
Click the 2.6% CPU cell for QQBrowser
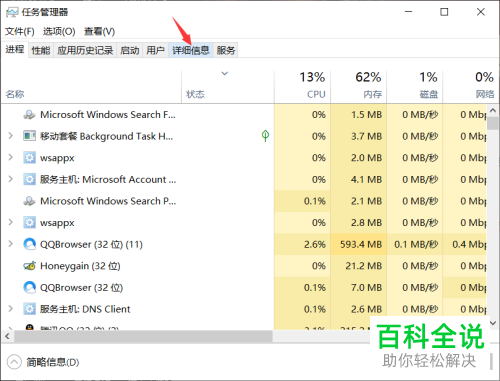pyautogui.click(x=302, y=244)
